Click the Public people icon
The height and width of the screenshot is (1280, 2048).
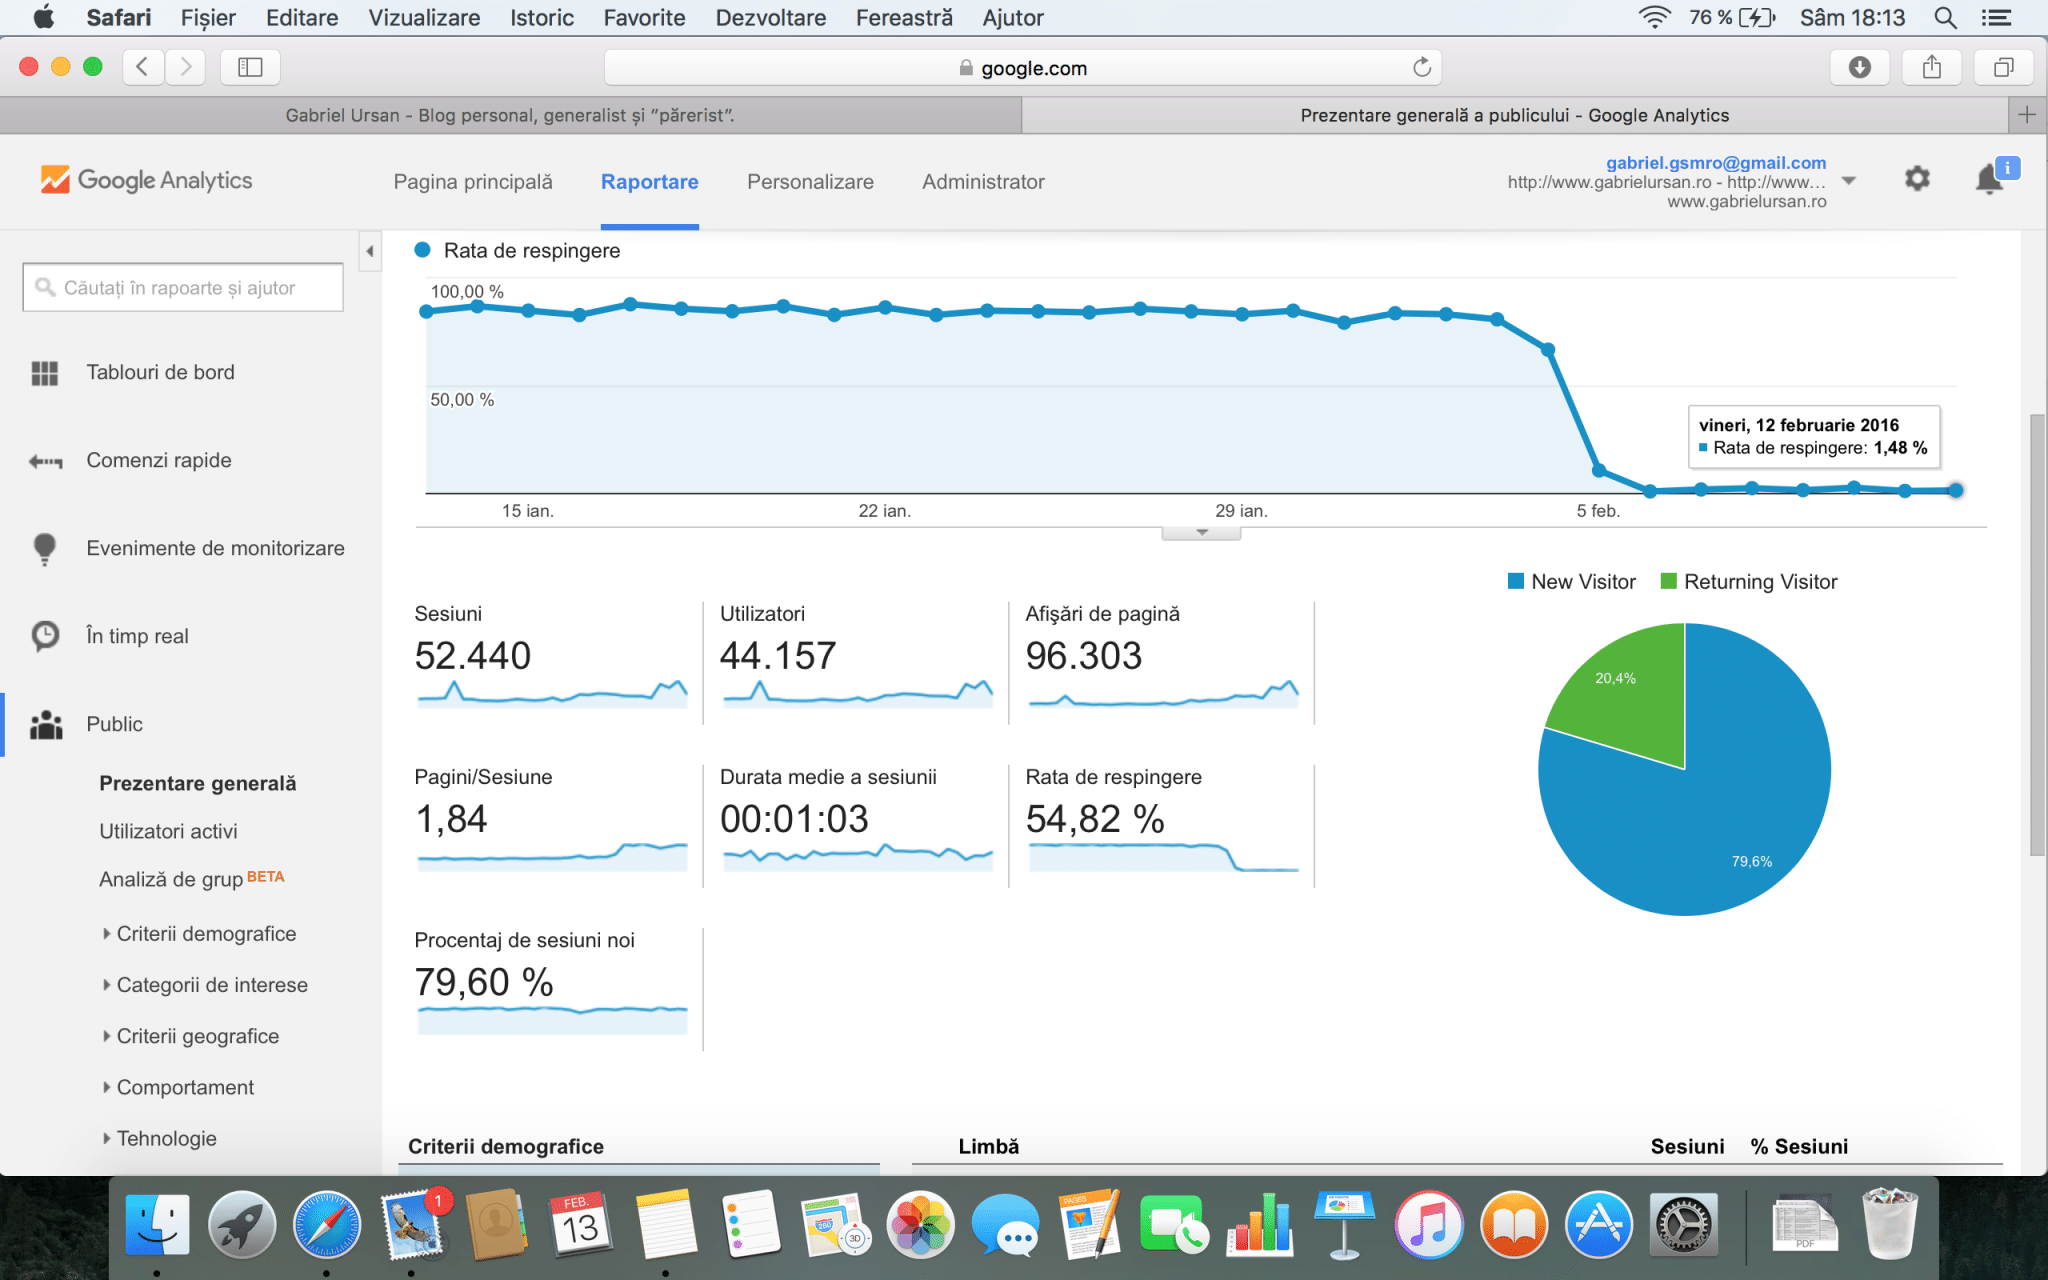pyautogui.click(x=46, y=725)
